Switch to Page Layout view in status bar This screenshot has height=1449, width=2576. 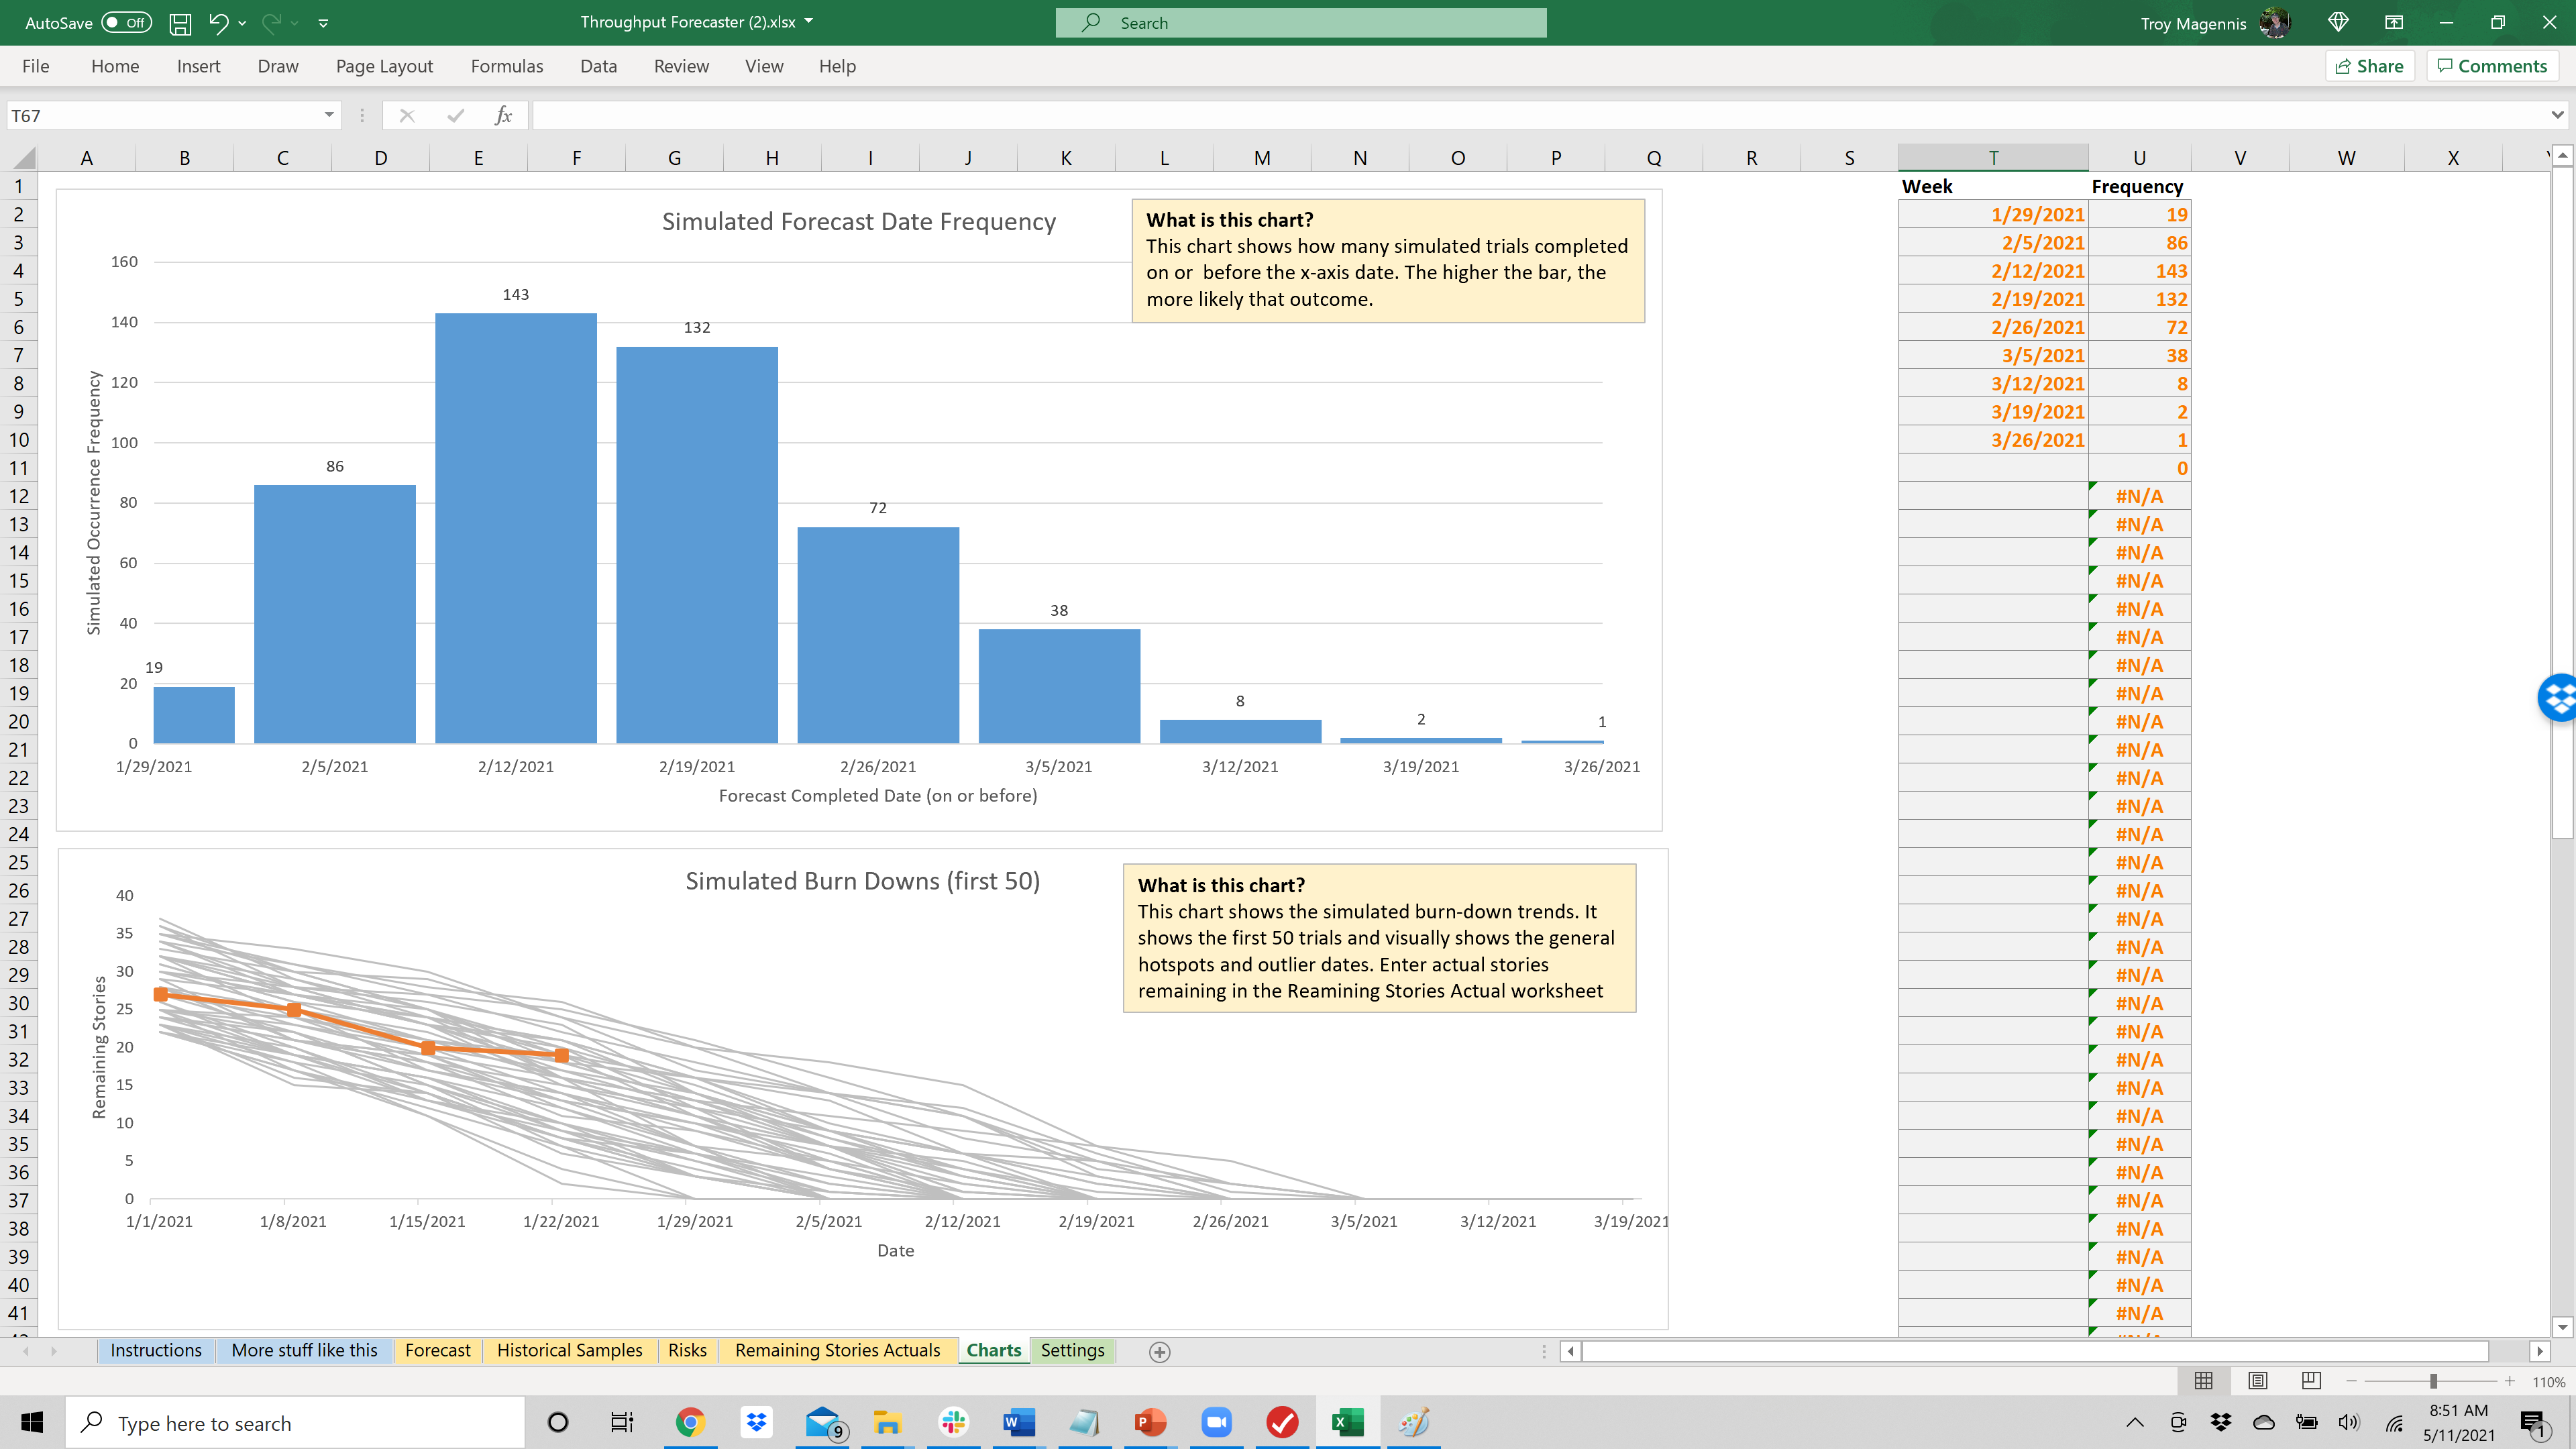click(x=2257, y=1380)
